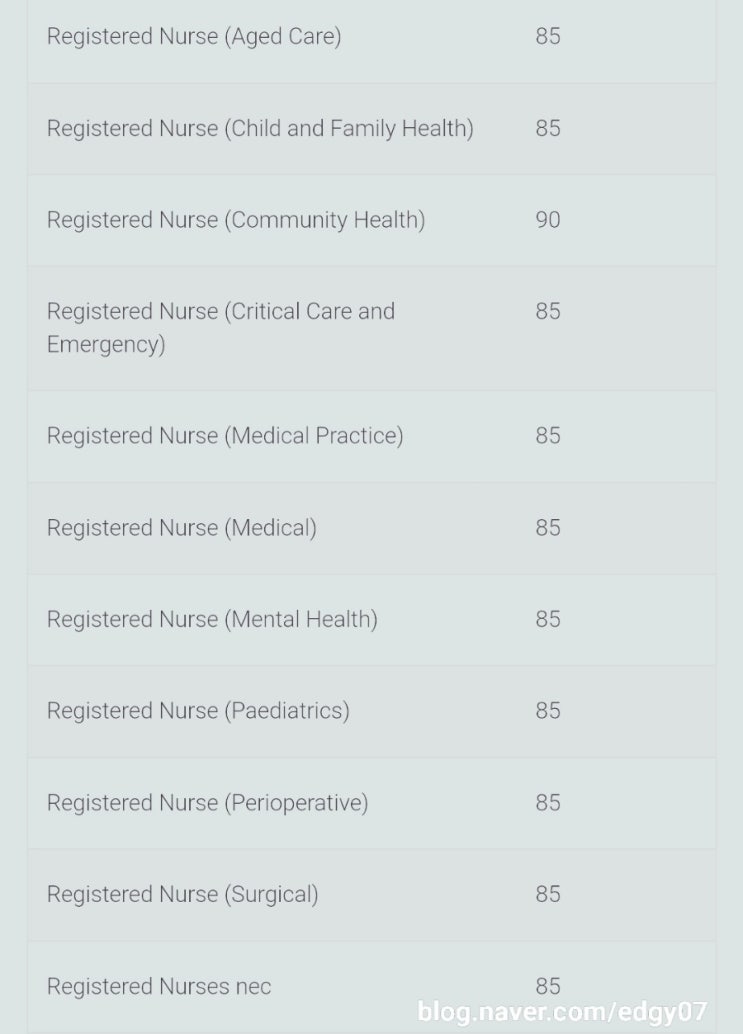Click the score beside Surgical
743x1034 pixels.
point(548,895)
